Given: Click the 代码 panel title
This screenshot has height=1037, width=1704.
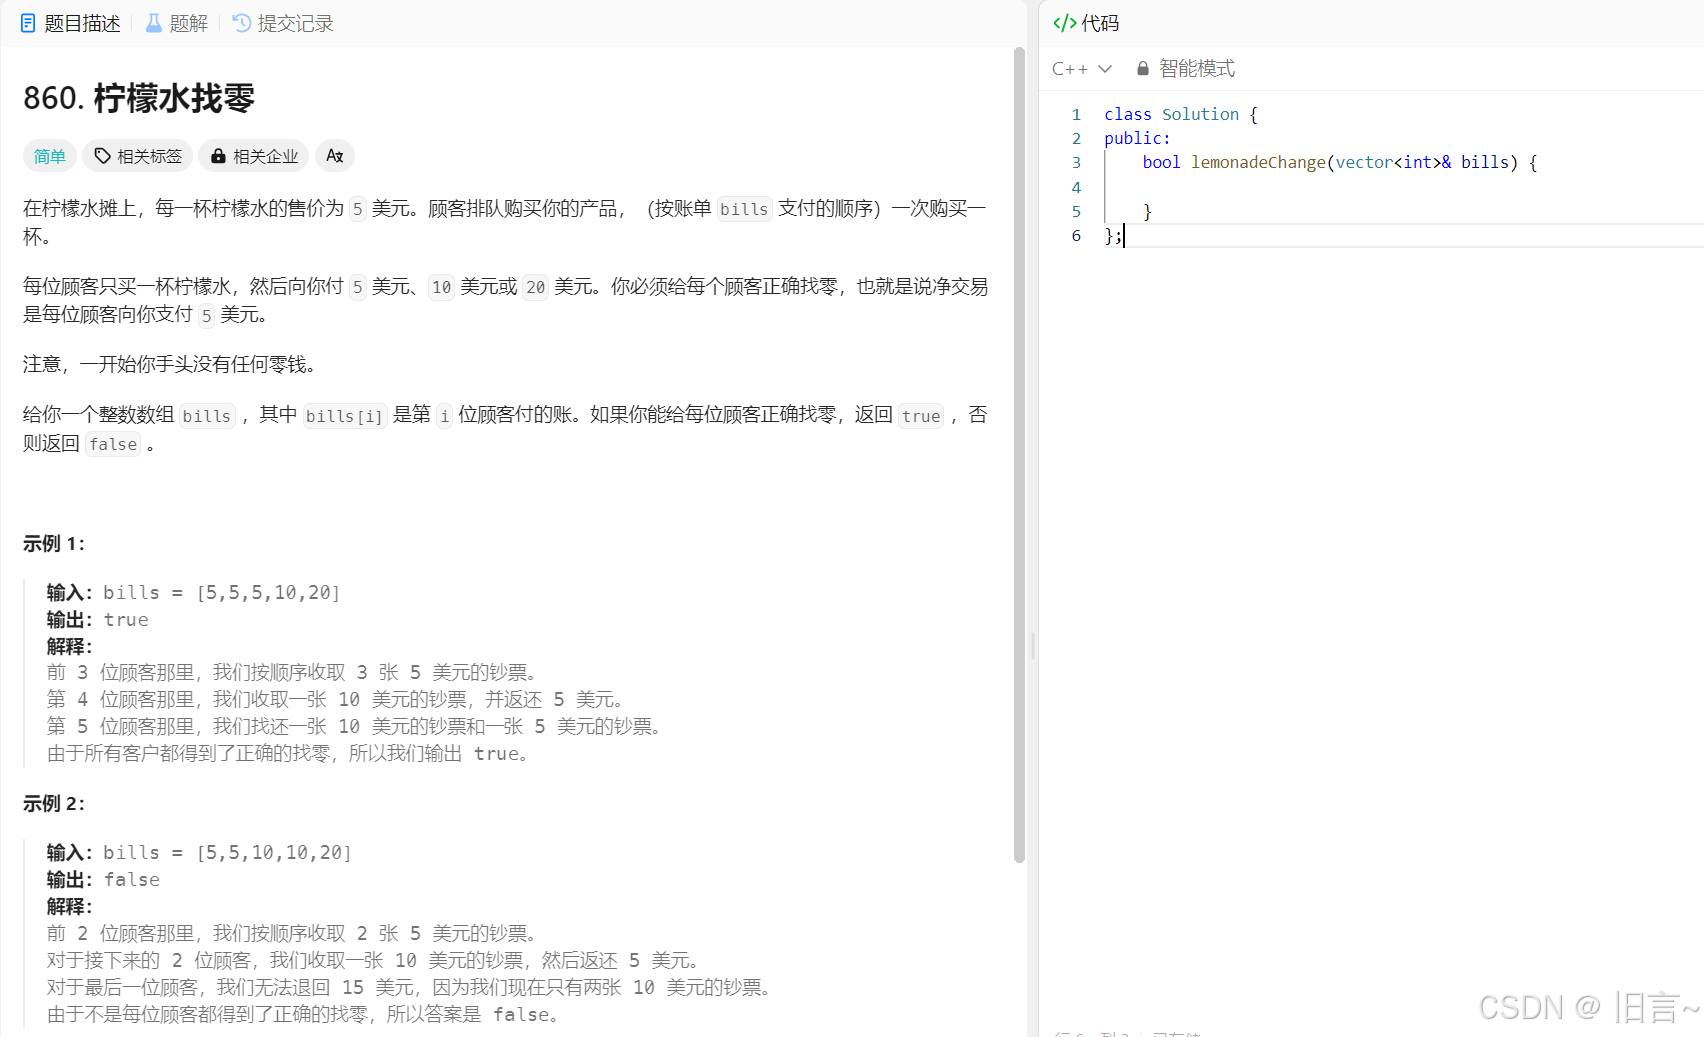Looking at the screenshot, I should tap(1100, 23).
